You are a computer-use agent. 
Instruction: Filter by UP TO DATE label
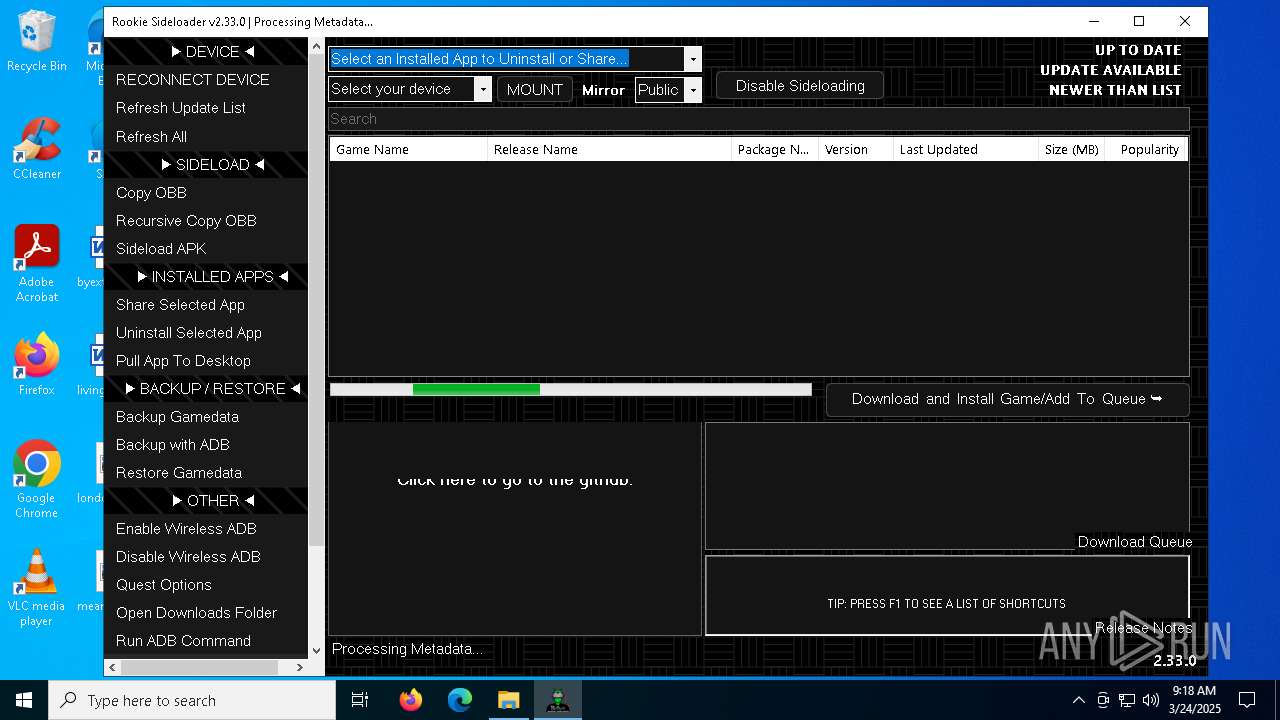[1138, 50]
